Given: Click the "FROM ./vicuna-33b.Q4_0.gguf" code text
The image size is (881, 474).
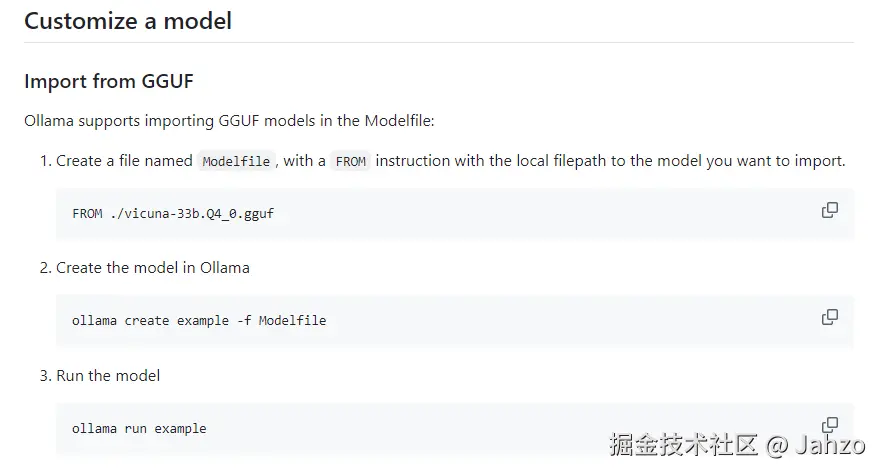Looking at the screenshot, I should coord(172,214).
